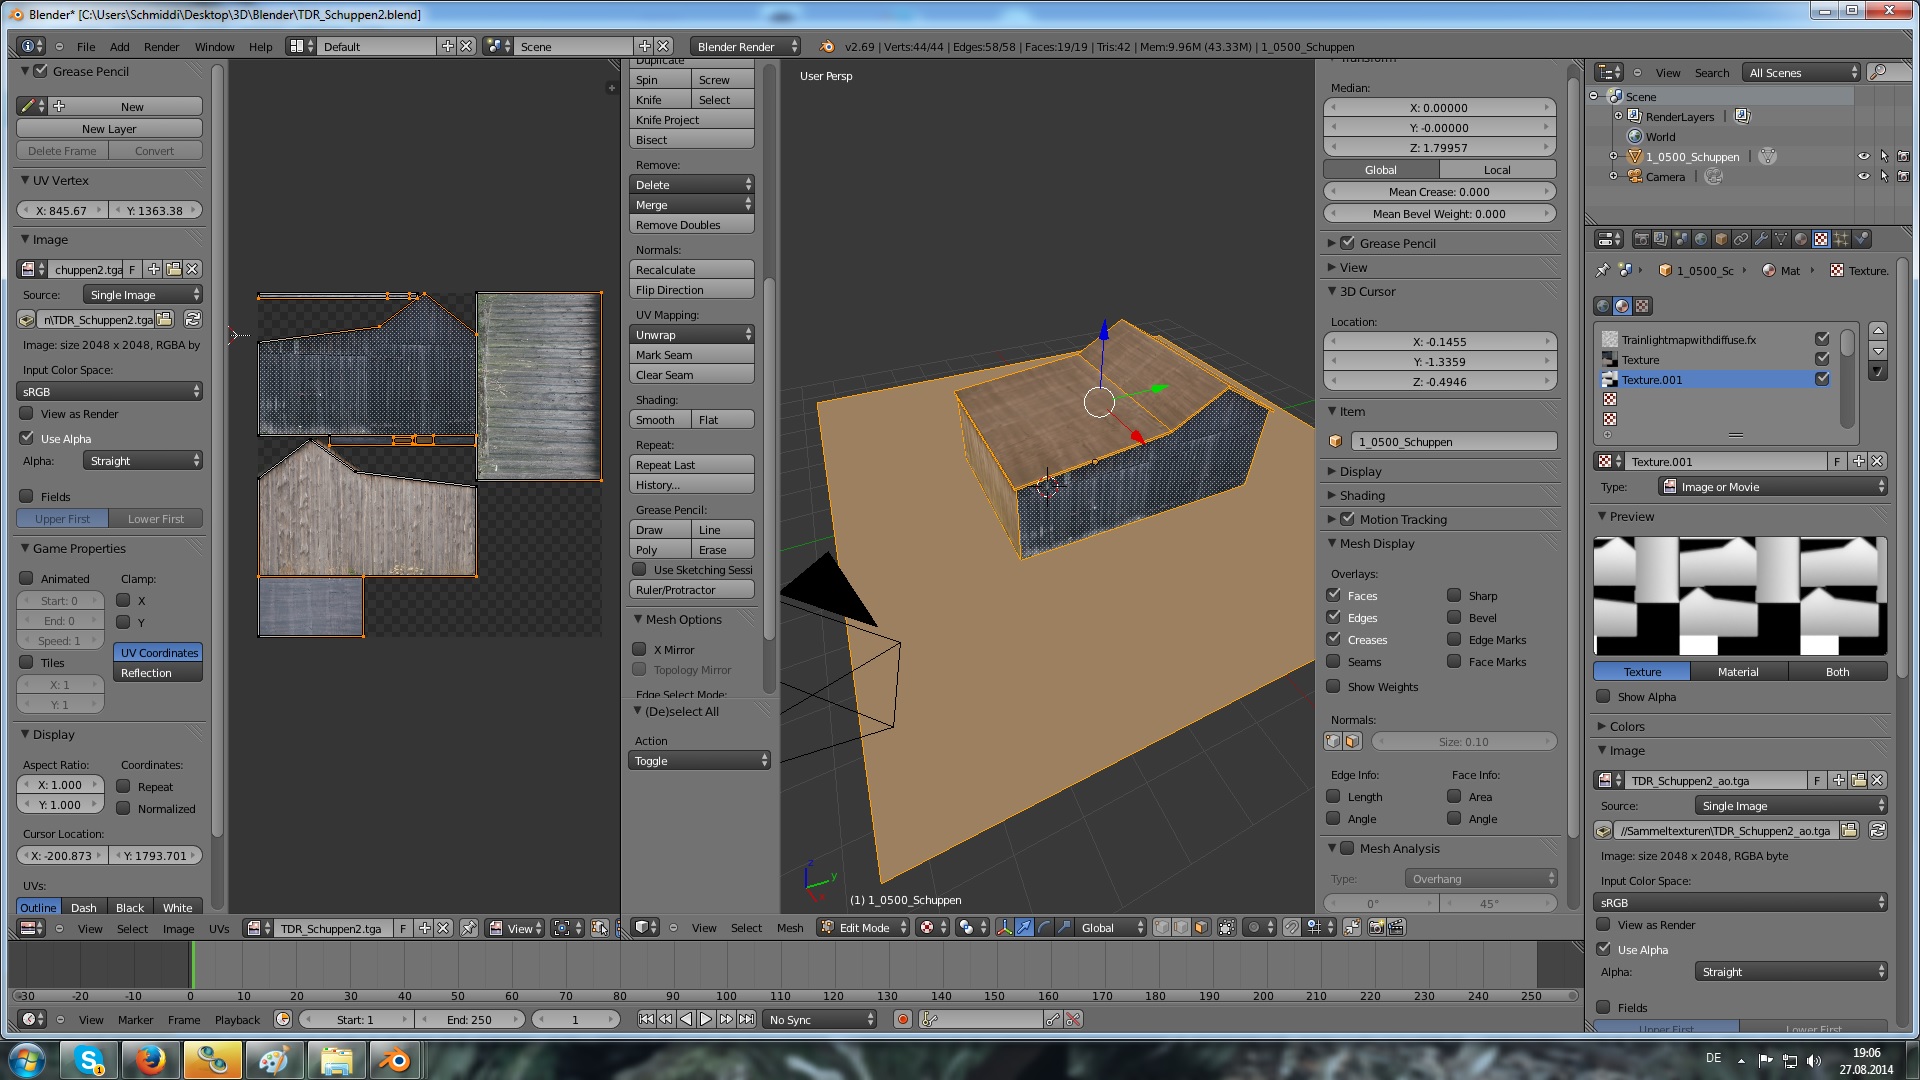The image size is (1920, 1080).
Task: Open the Edit Mode dropdown
Action: [864, 927]
